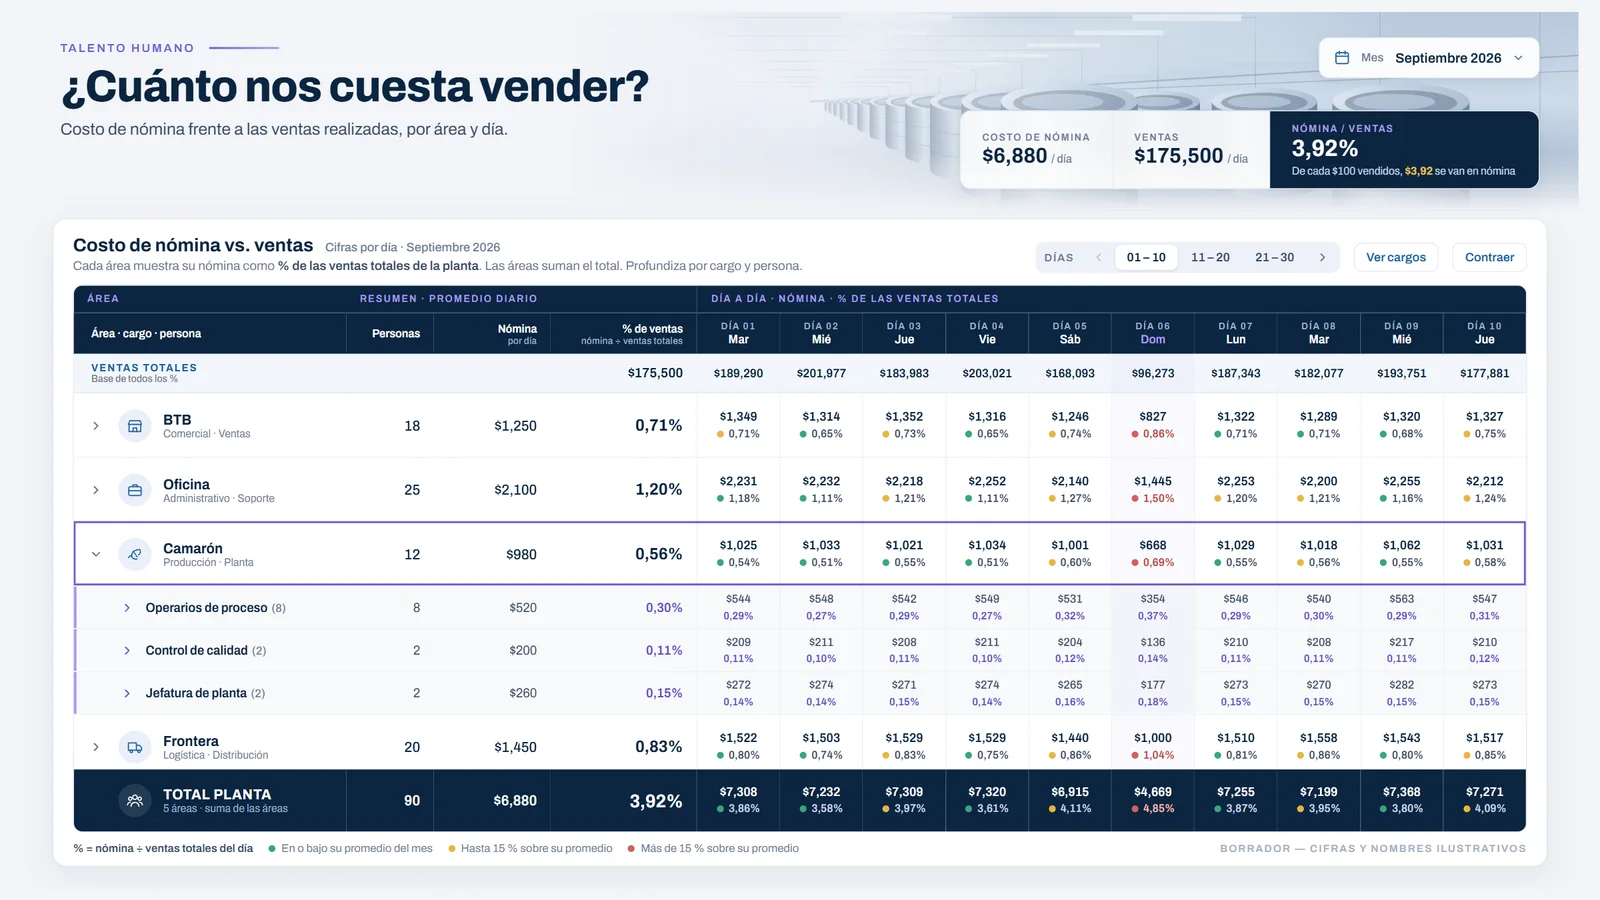The image size is (1600, 900).
Task: Click the Día 06 Dom column header
Action: tap(1152, 333)
